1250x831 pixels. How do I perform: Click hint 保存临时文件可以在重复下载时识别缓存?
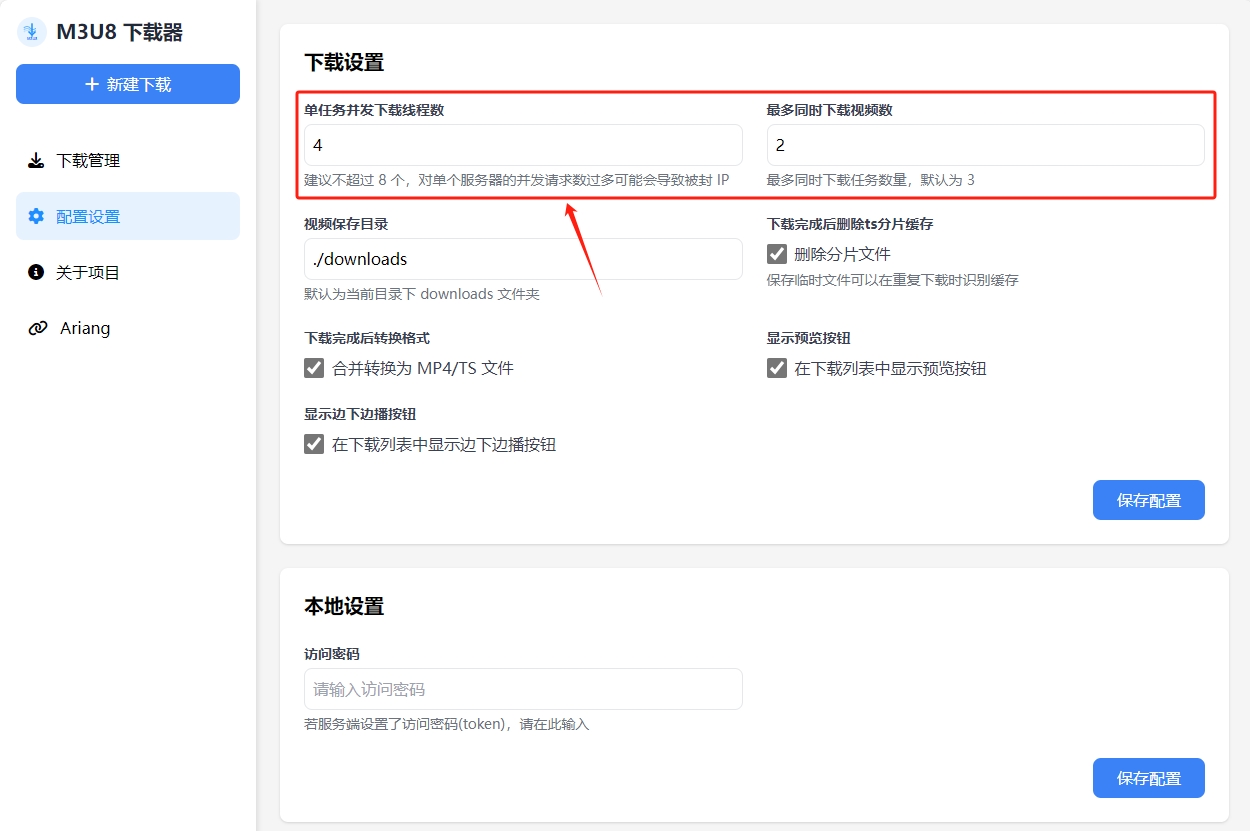click(x=893, y=280)
